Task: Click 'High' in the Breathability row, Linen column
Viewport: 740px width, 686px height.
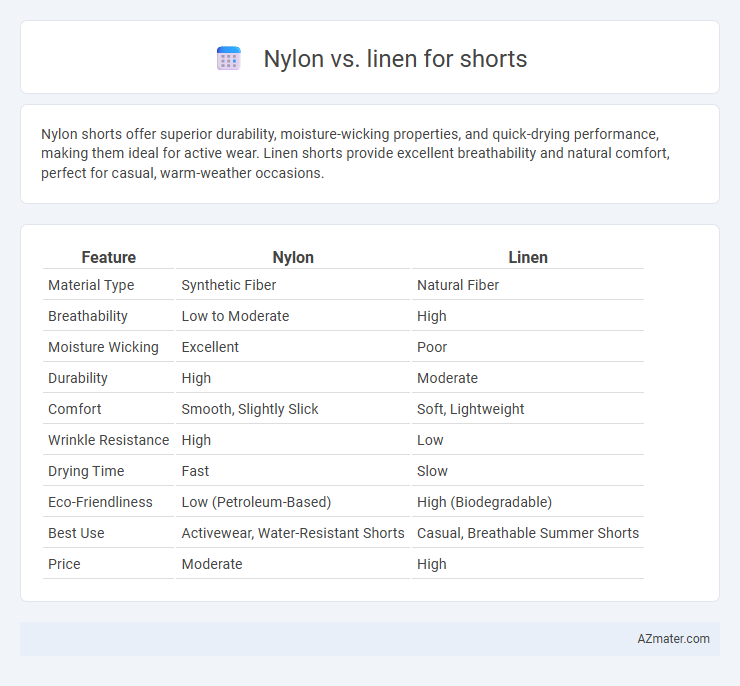Action: coord(431,316)
